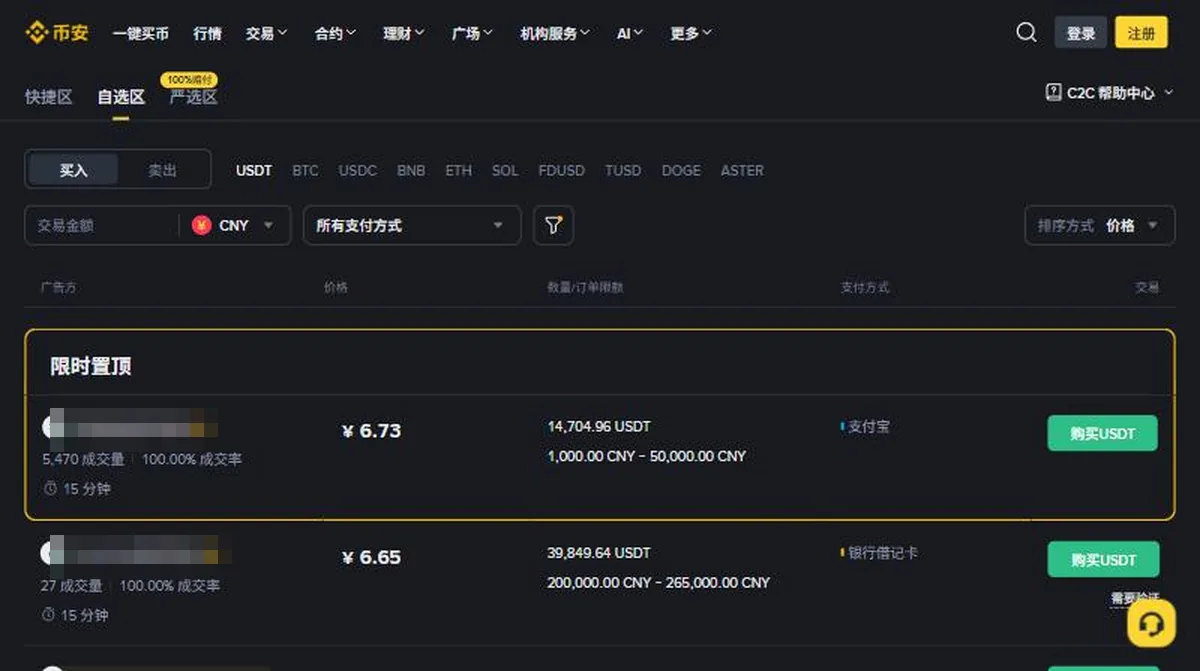Expand the 合约 menu dropdown
The width and height of the screenshot is (1200, 671).
tap(335, 33)
